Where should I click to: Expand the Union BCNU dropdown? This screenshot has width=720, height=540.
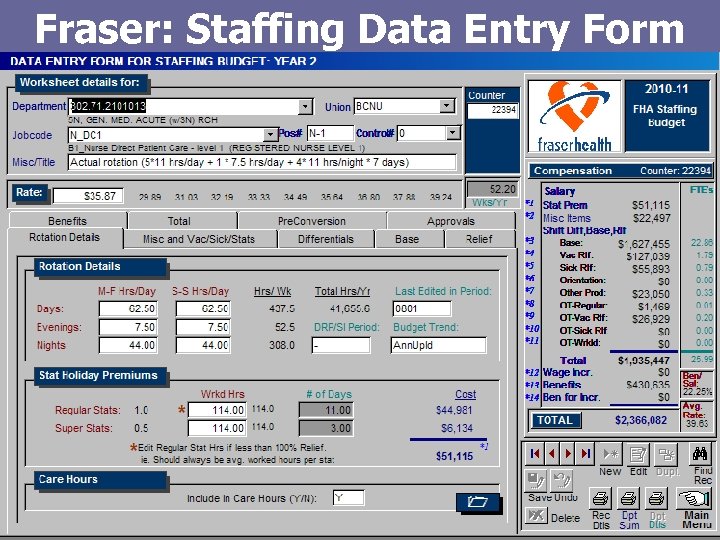(446, 106)
